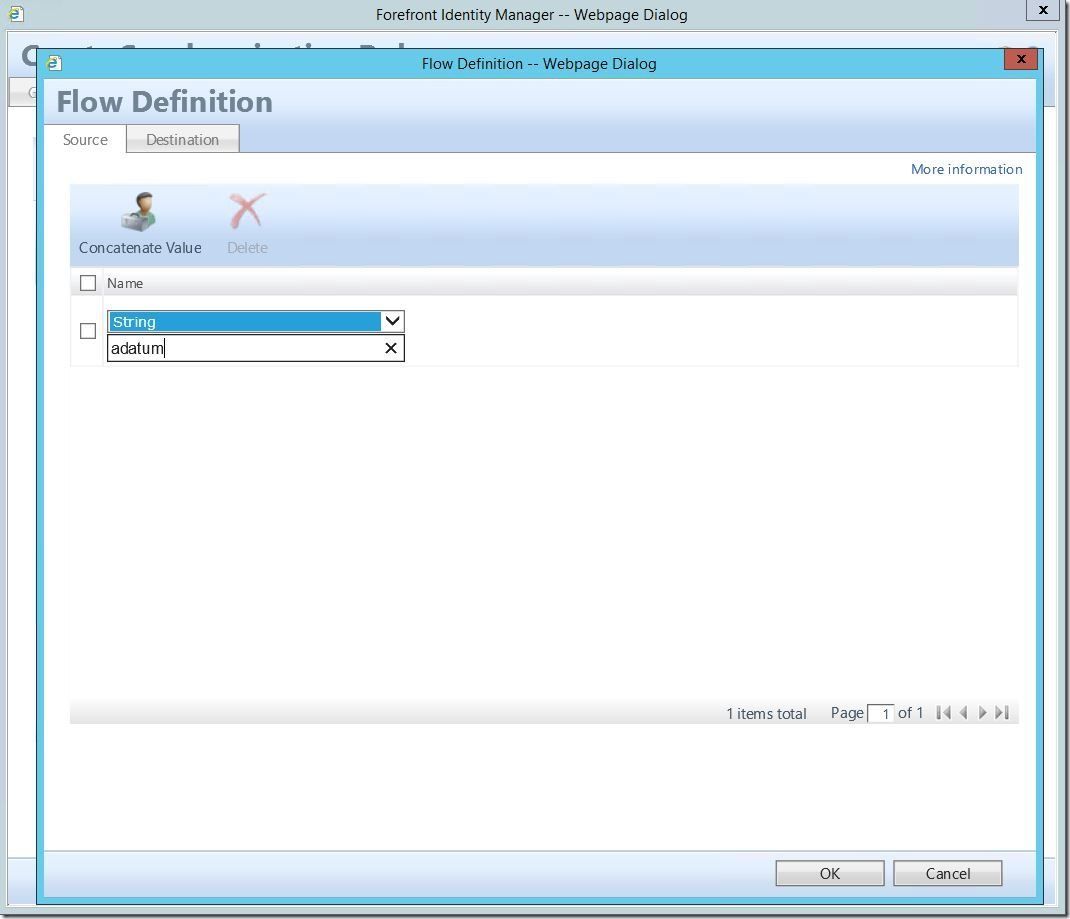Click the page number box
1070x919 pixels.
[880, 714]
